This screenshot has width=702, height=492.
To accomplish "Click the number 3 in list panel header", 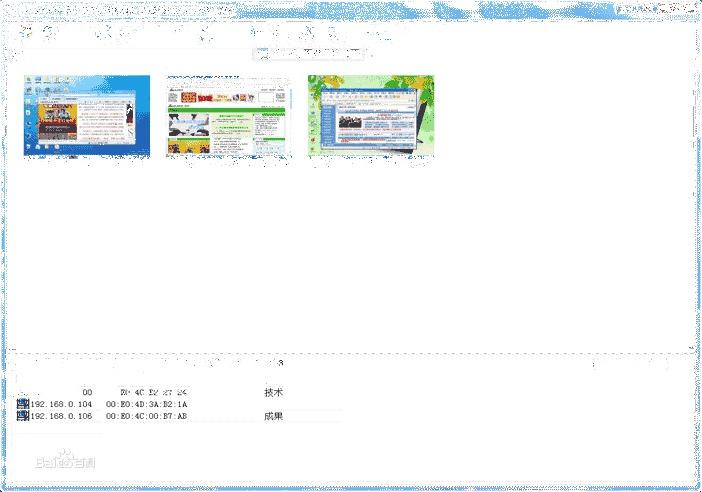I will click(280, 363).
